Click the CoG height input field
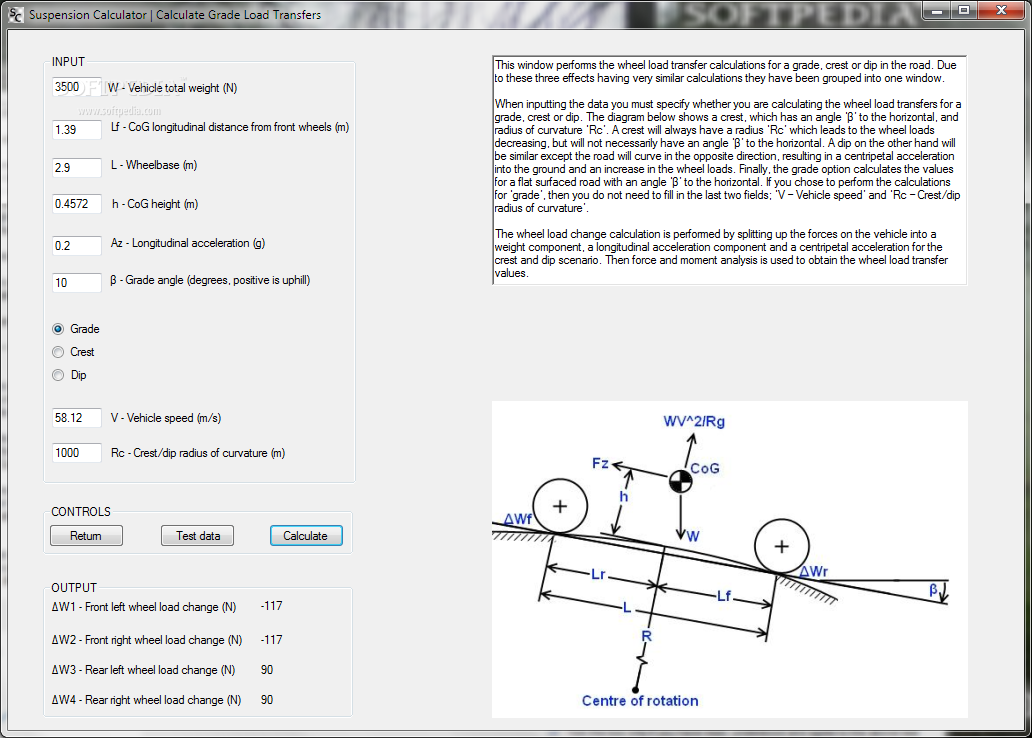 pyautogui.click(x=77, y=204)
